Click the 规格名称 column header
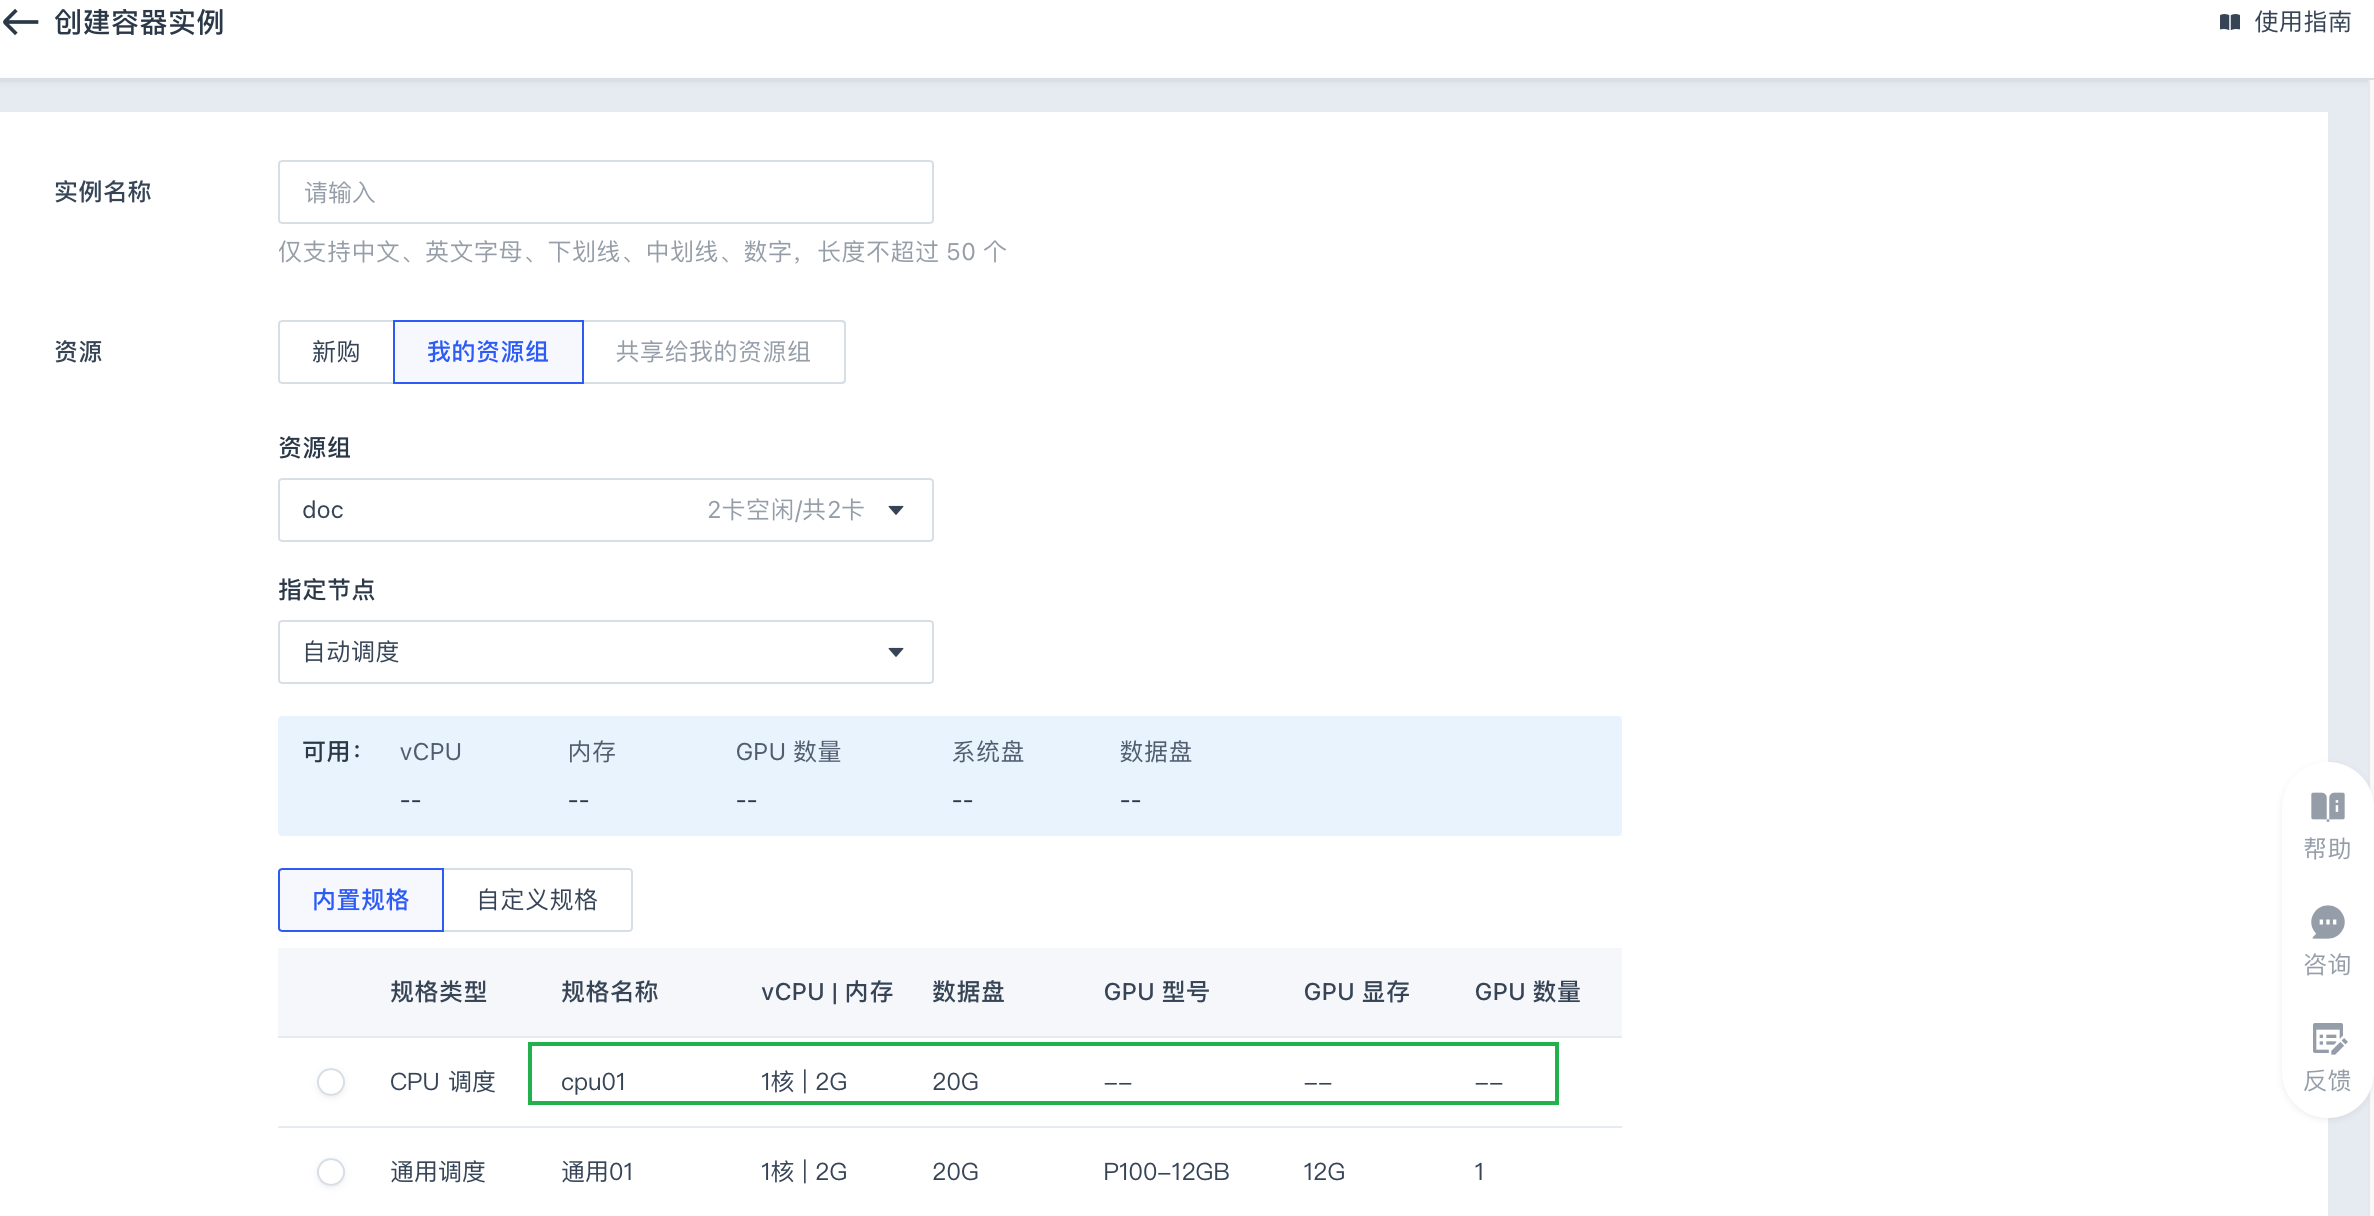This screenshot has width=2374, height=1216. pos(610,992)
